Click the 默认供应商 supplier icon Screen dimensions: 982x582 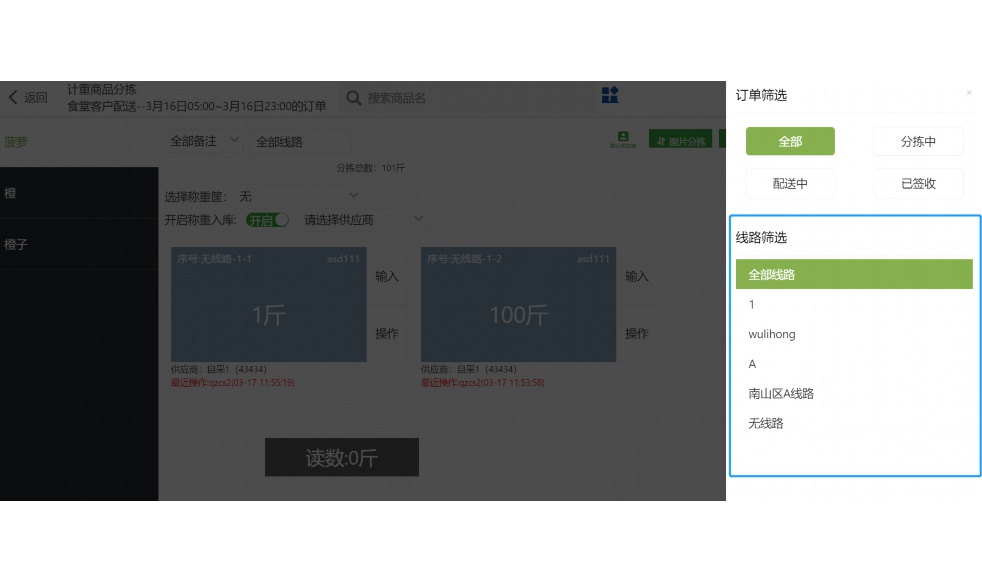620,135
